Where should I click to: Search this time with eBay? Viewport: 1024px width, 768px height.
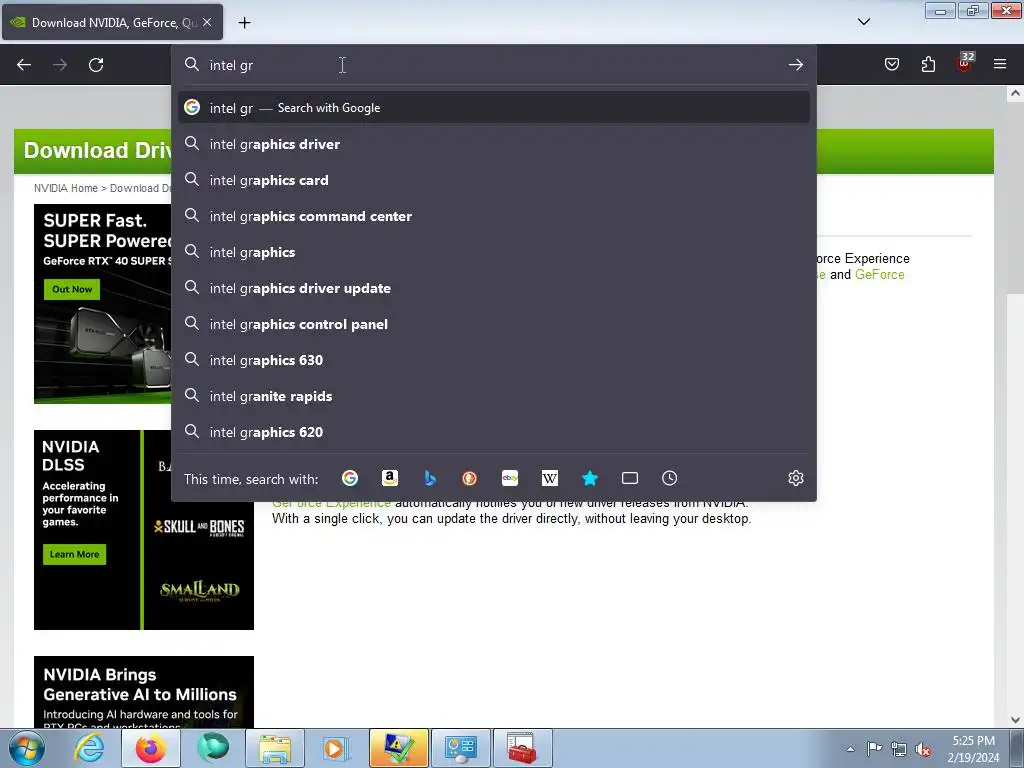click(x=510, y=478)
